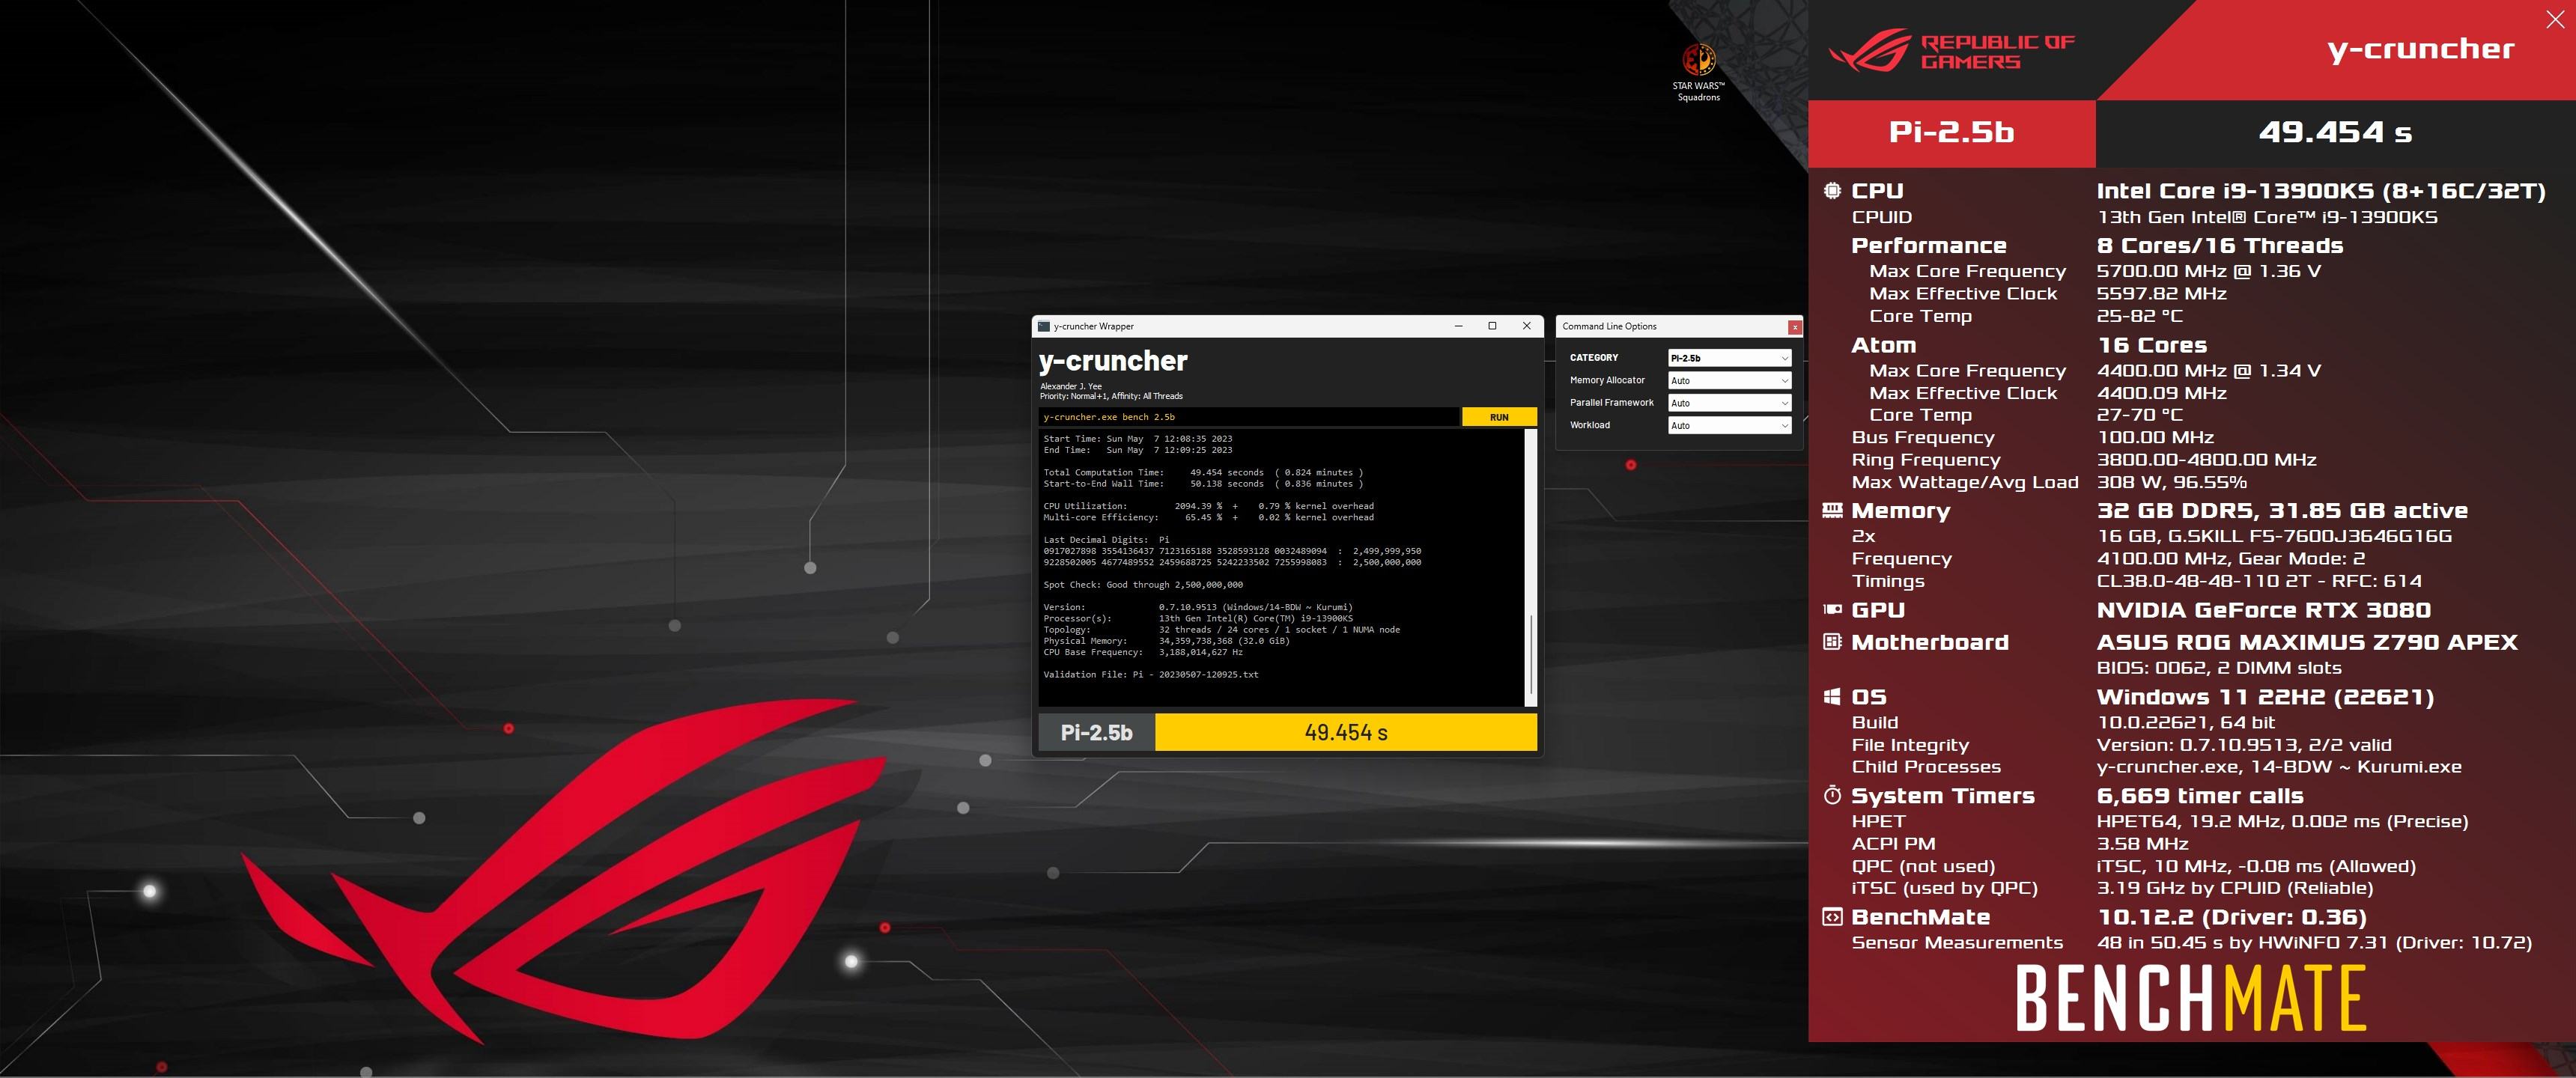Screen dimensions: 2576x1078
Task: Click '25-82 °C' core temp value
Action: click(2140, 316)
